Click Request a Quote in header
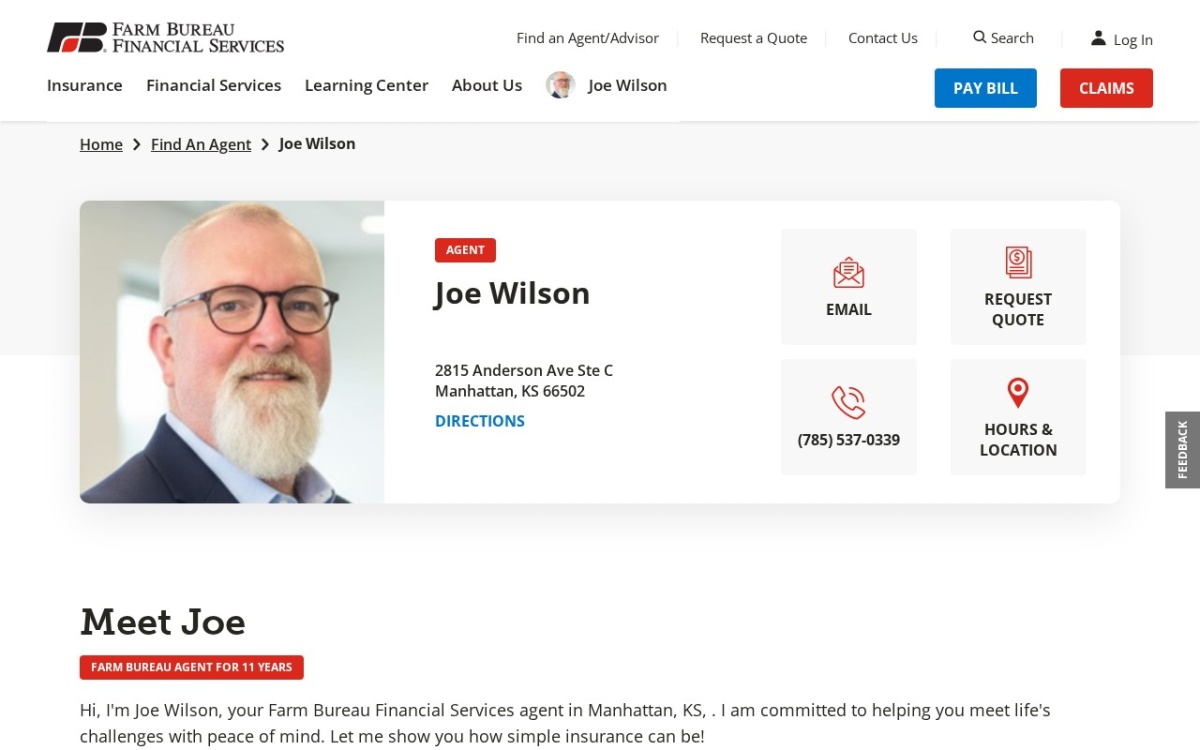The height and width of the screenshot is (750, 1200). tap(753, 38)
